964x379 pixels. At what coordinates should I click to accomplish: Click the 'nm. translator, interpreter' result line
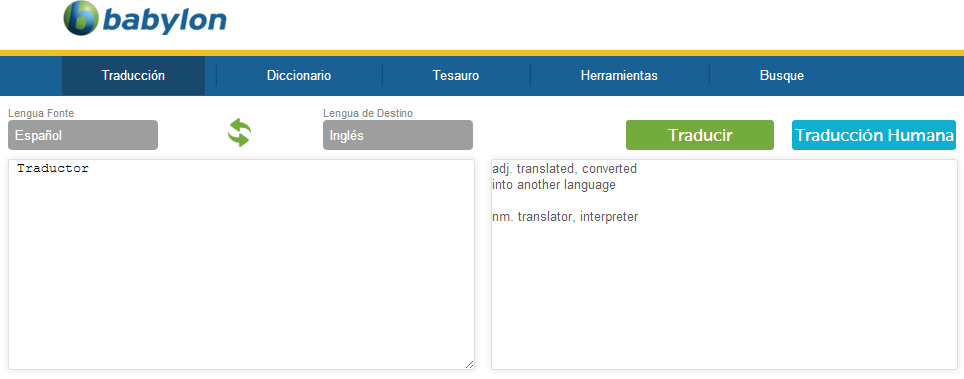(566, 217)
